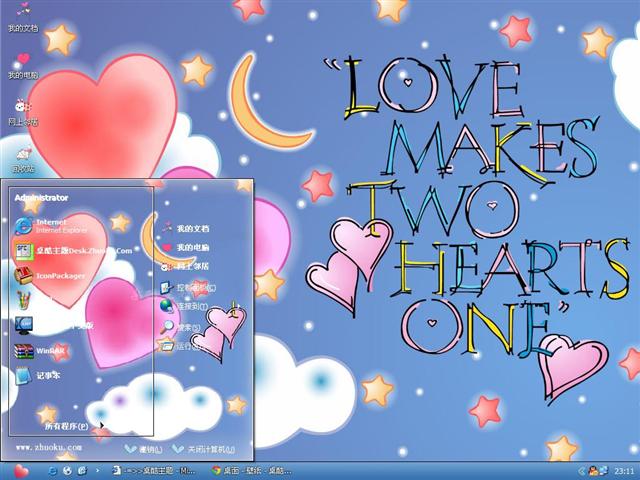Expand 连接到 connect-to submenu
Image resolution: width=640 pixels, height=480 pixels.
184,306
